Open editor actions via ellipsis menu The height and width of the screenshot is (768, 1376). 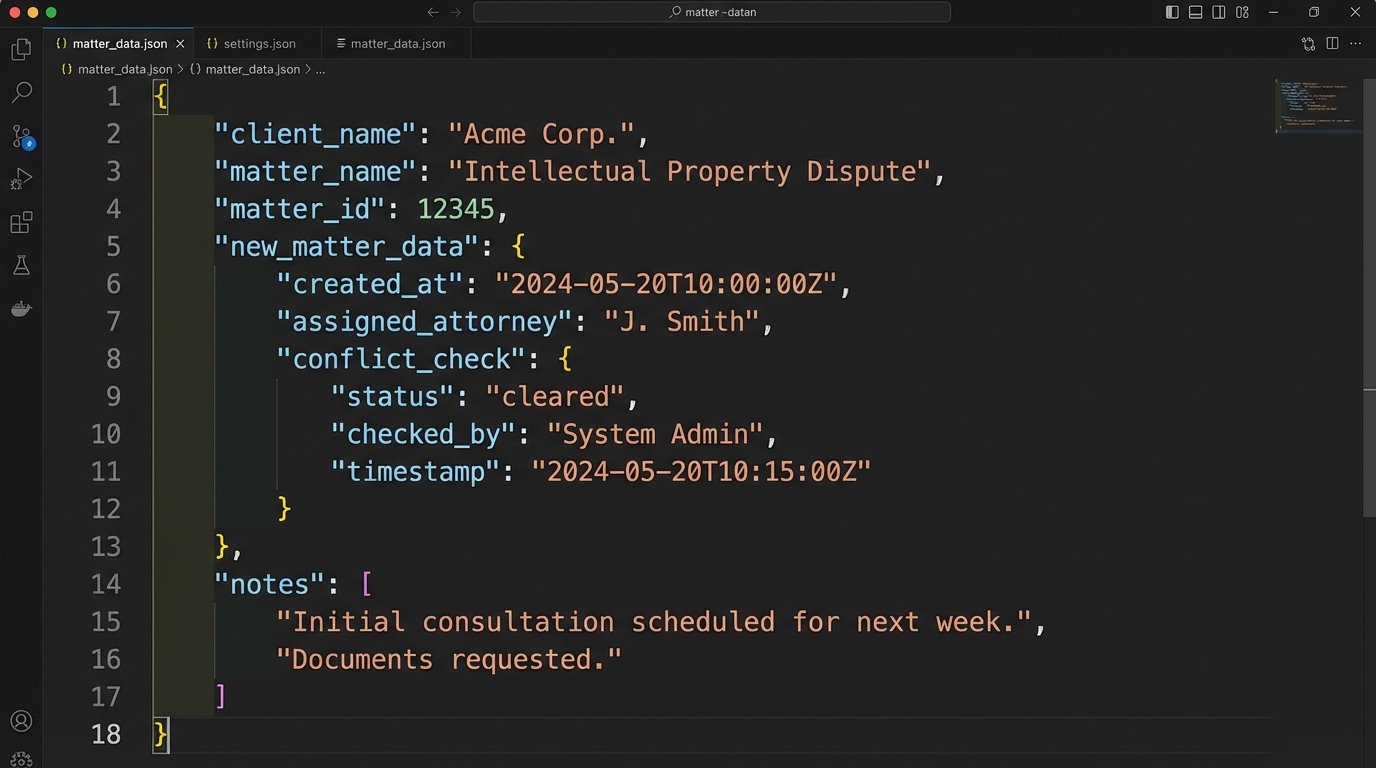pos(1356,44)
